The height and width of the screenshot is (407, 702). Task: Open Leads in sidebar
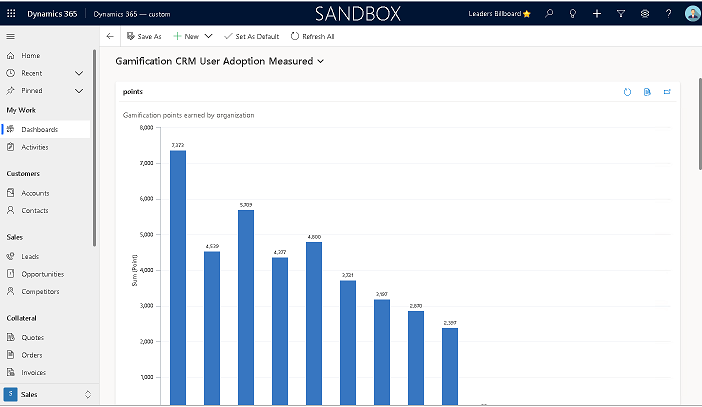[30, 257]
